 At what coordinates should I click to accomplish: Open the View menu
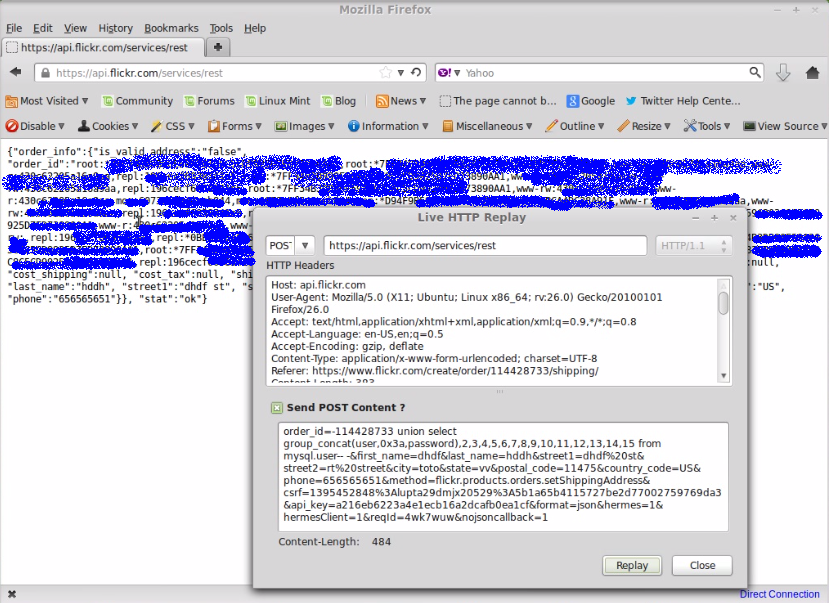click(75, 28)
